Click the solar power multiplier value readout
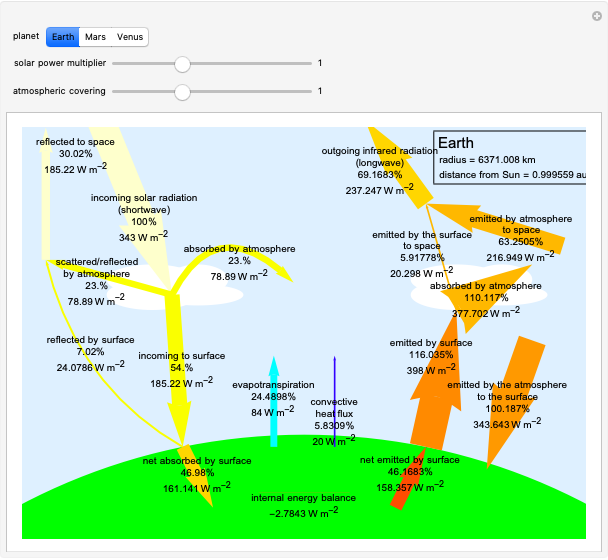Screen dimensions: 608x560 (x=320, y=64)
